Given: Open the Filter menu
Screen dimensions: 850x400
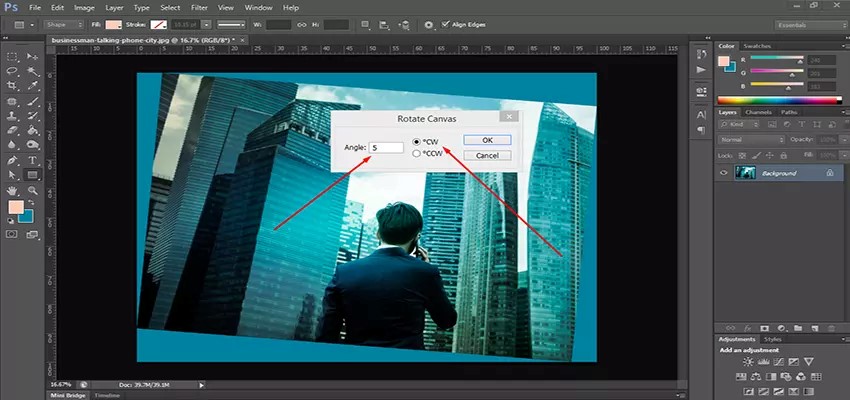Looking at the screenshot, I should 199,7.
